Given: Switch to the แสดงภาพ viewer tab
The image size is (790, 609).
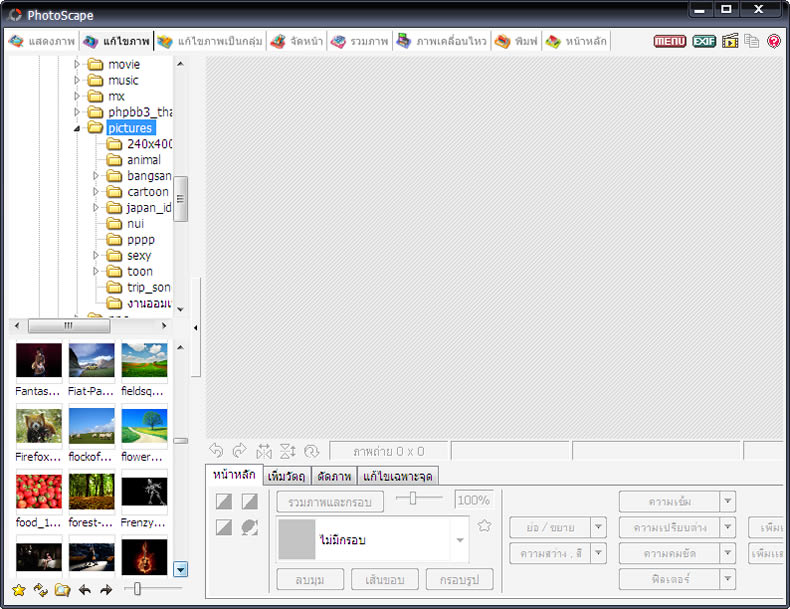Looking at the screenshot, I should click(42, 41).
